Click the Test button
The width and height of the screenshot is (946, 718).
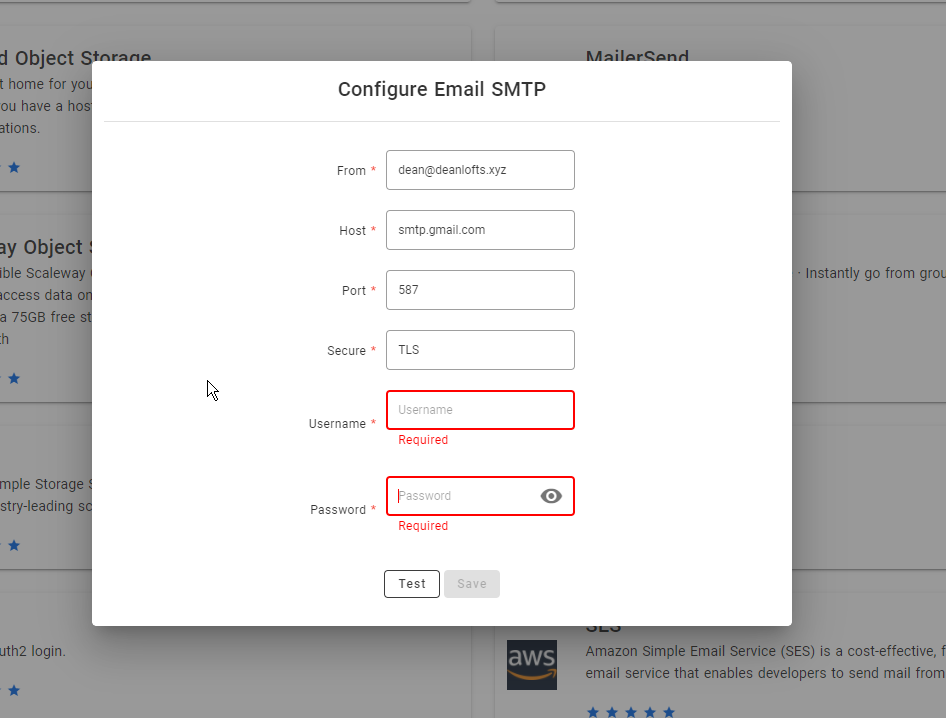411,583
